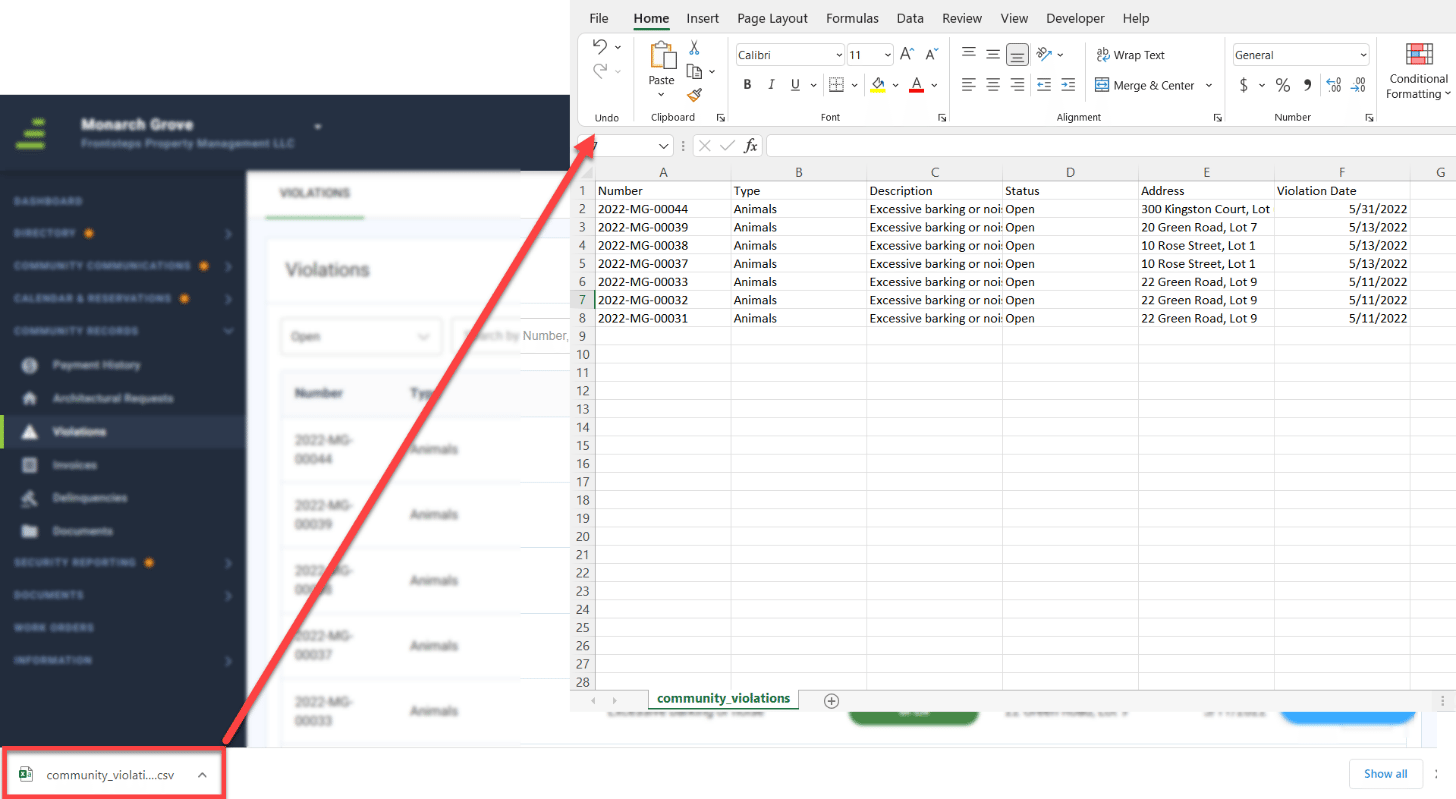The image size is (1456, 799).
Task: Select column F header
Action: (x=1342, y=172)
